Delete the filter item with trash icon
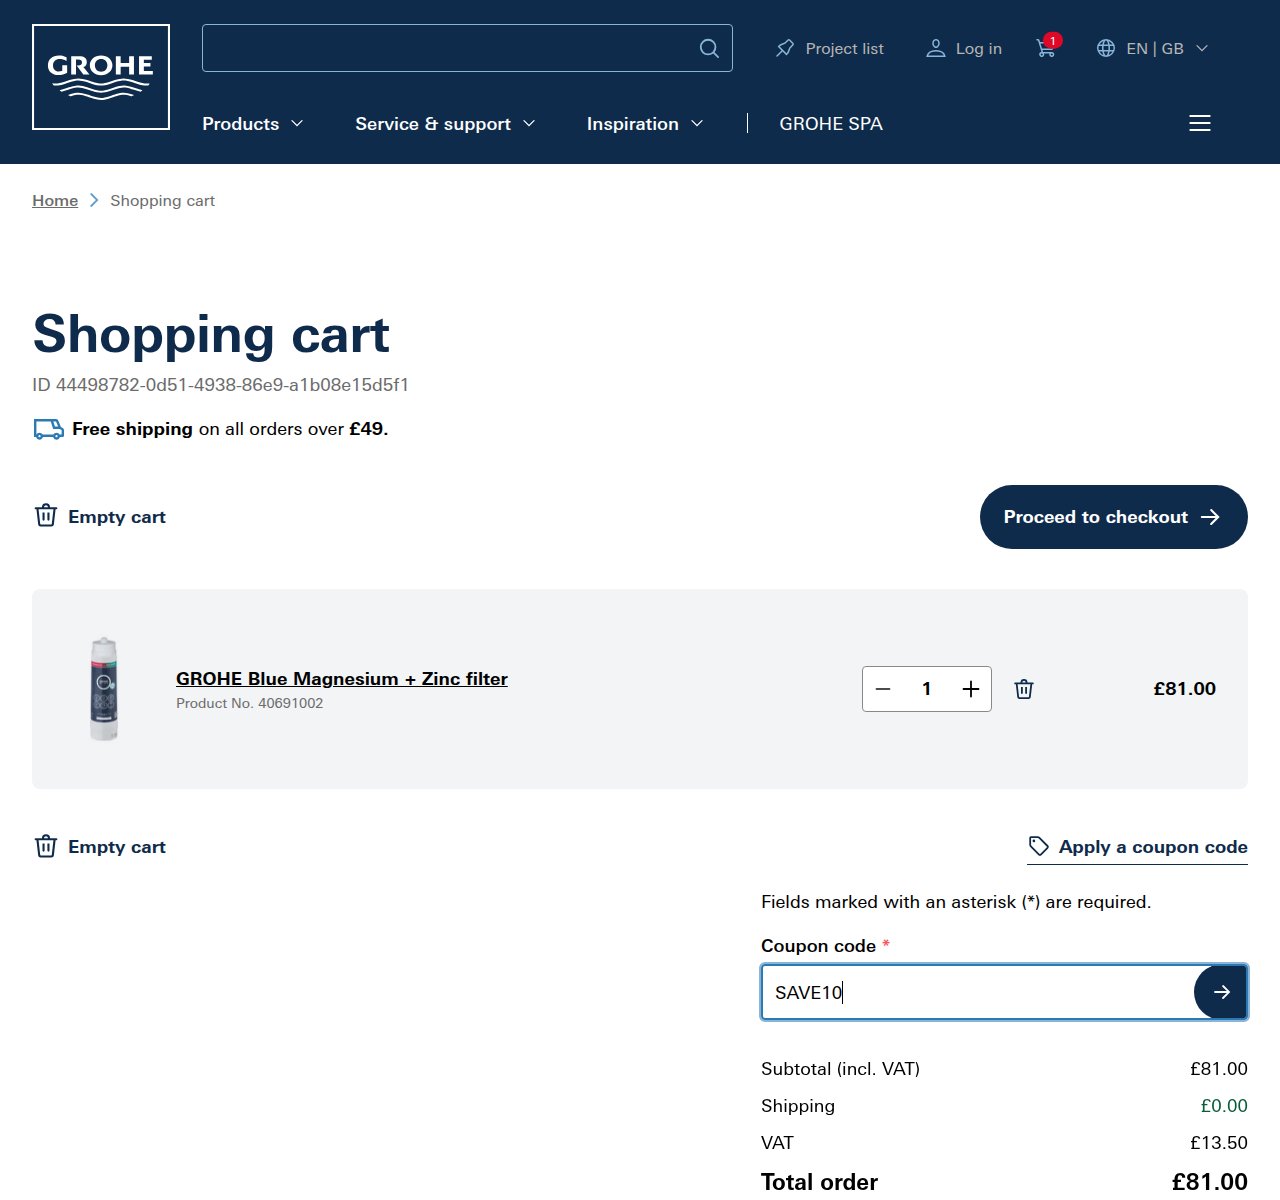Screen dimensions: 1280x1200 1024,689
